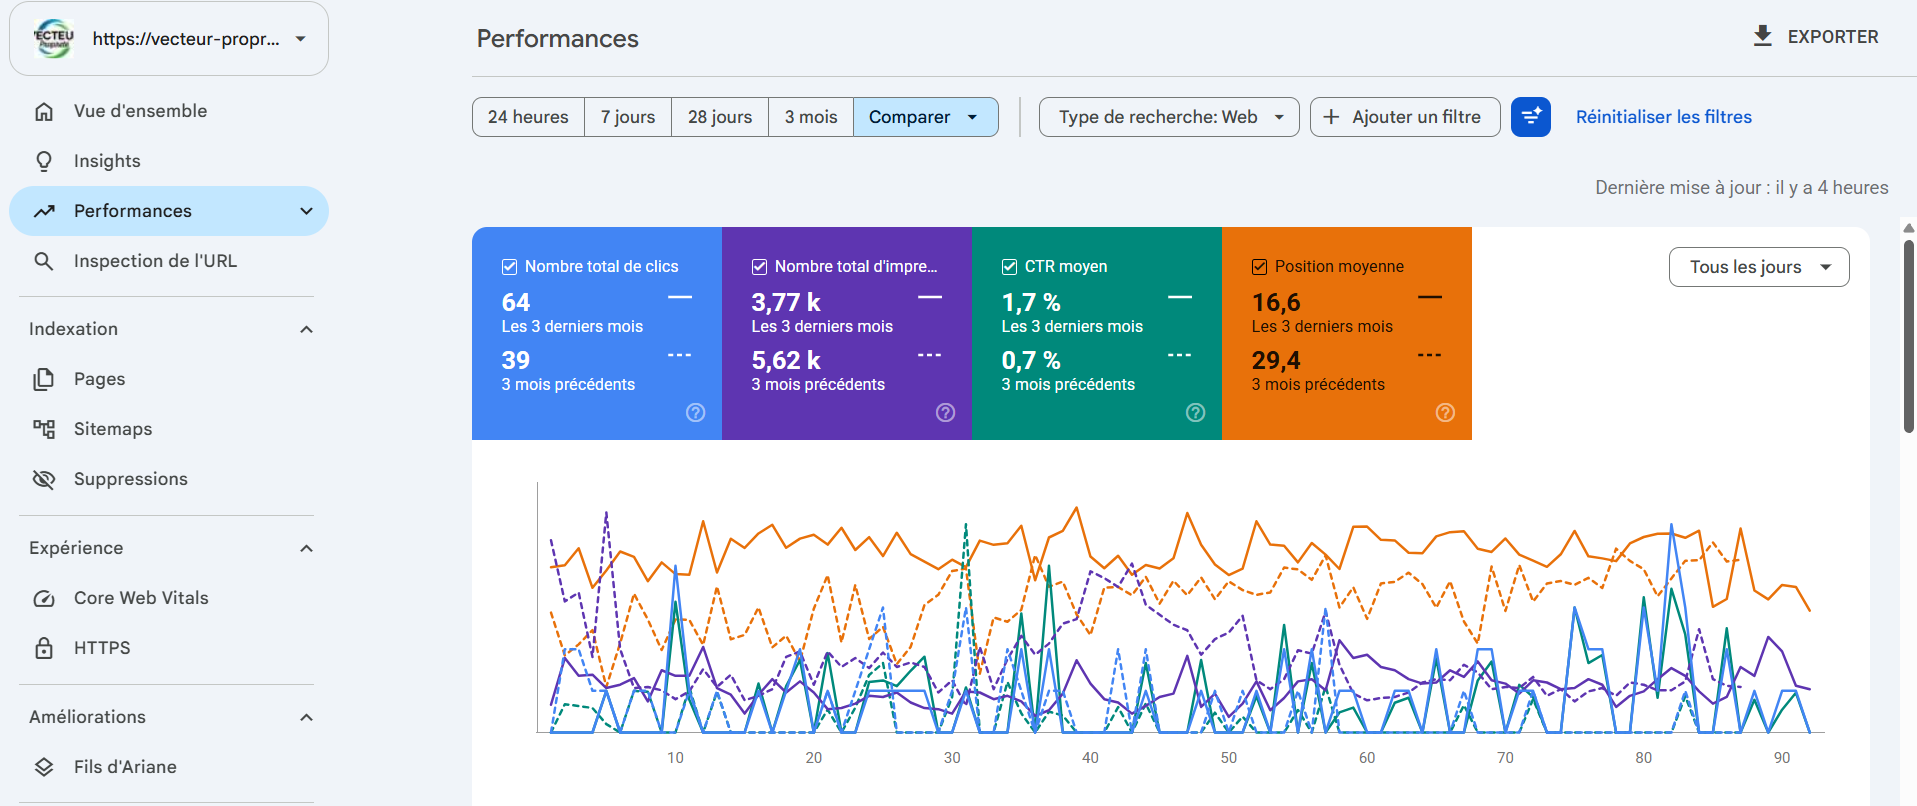Open the Insights lightbulb icon
Viewport: 1917px width, 806px height.
[44, 161]
